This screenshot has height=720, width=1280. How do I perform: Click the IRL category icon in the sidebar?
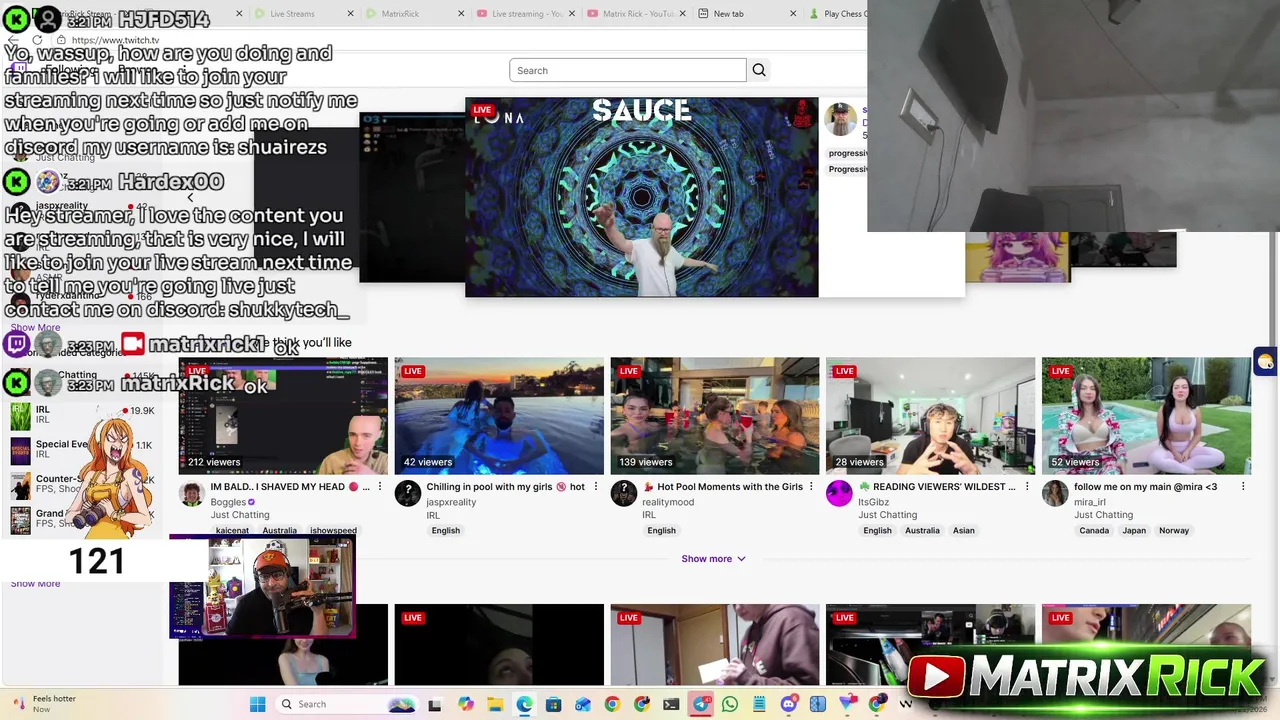(x=20, y=415)
